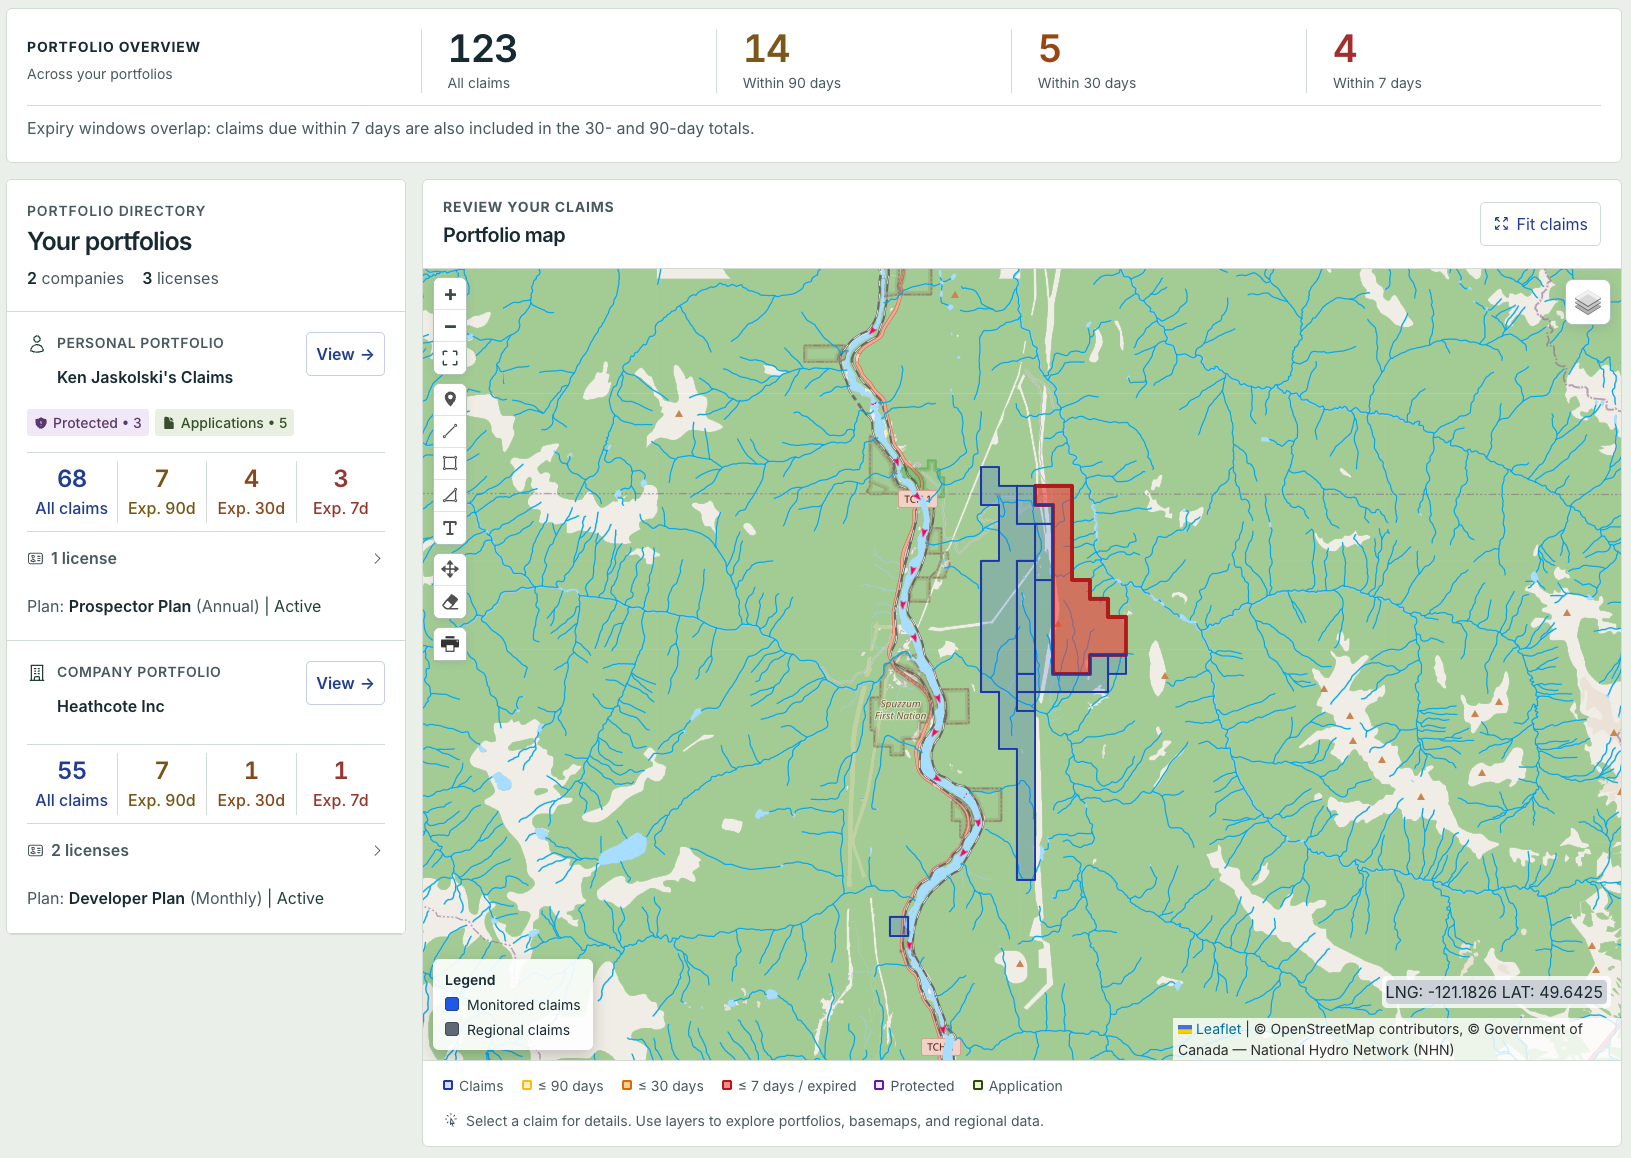View the Heathcote Inc portfolio
Viewport: 1631px width, 1158px height.
tap(345, 683)
